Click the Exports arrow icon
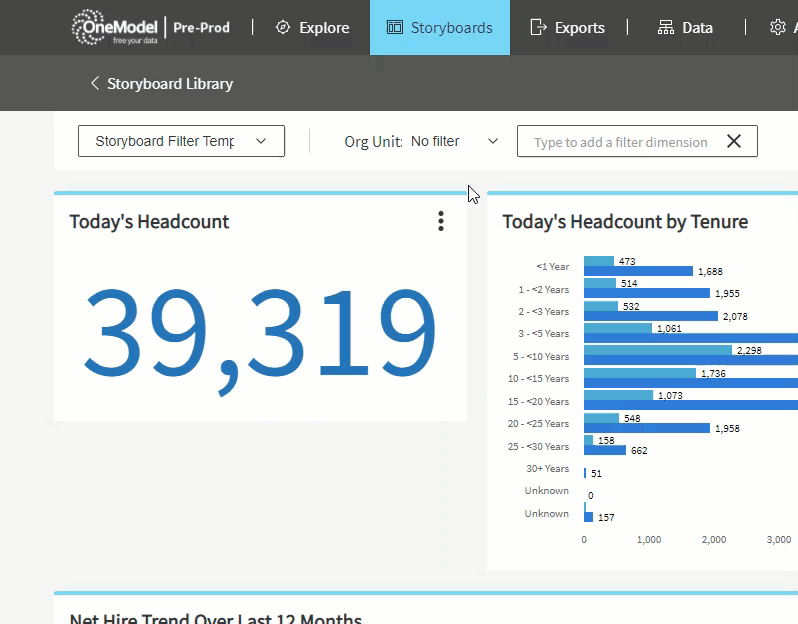This screenshot has height=624, width=798. pyautogui.click(x=538, y=28)
